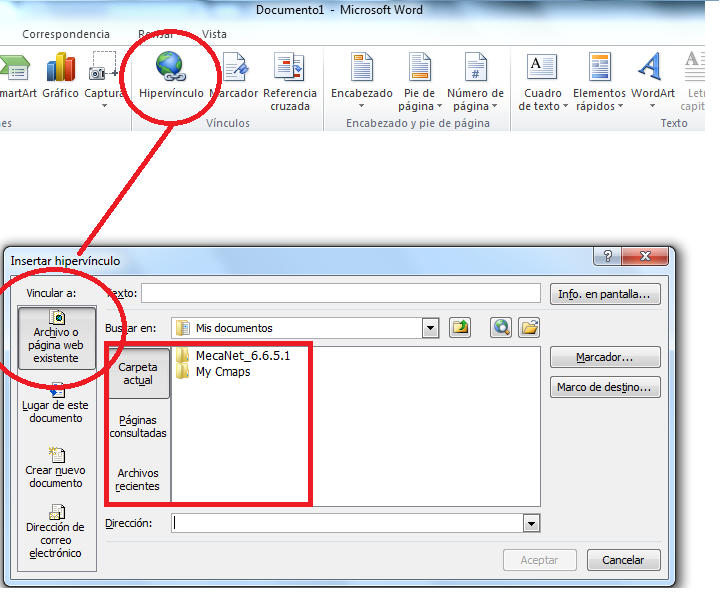
Task: Open Referencia cruzada in the ribbon
Action: tap(290, 81)
